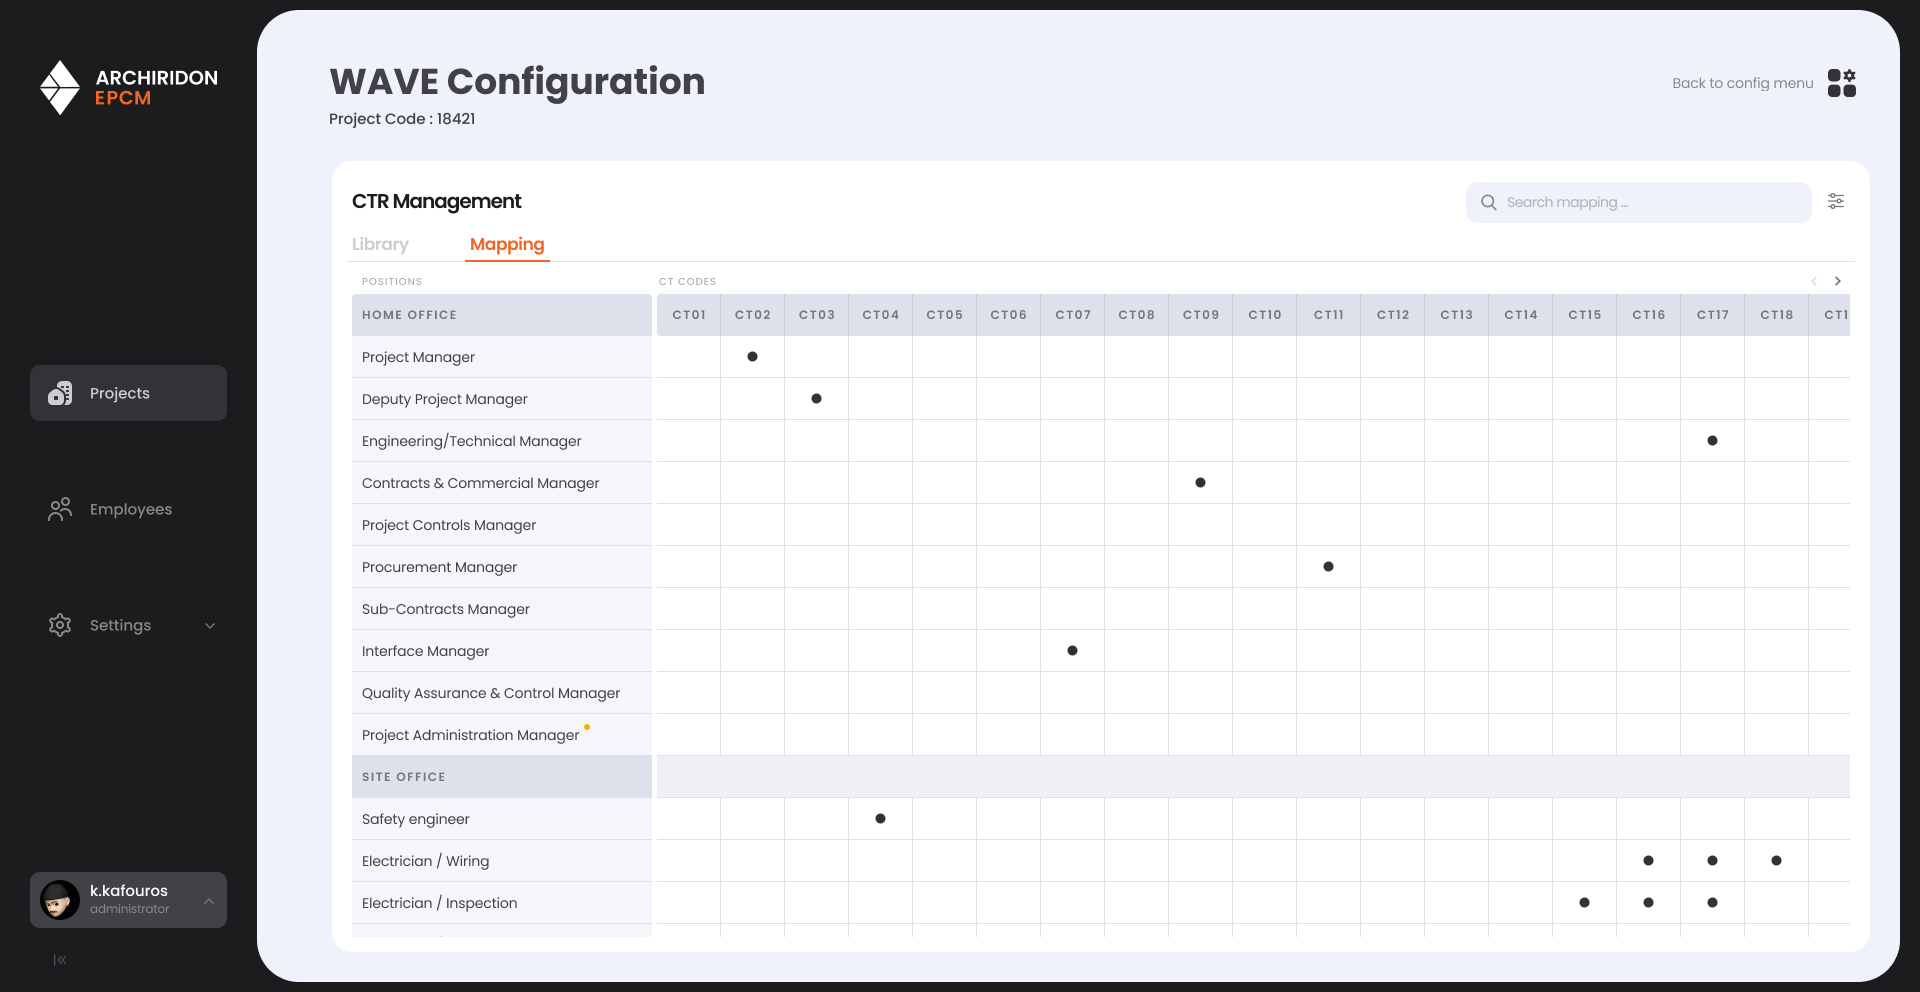Image resolution: width=1920 pixels, height=992 pixels.
Task: Click the Archiridon EPCM diamond logo
Action: pyautogui.click(x=60, y=87)
